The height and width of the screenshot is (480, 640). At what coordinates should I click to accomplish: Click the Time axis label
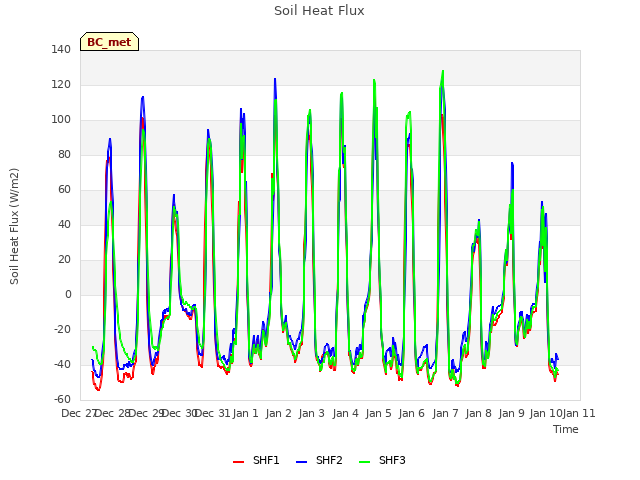(566, 429)
